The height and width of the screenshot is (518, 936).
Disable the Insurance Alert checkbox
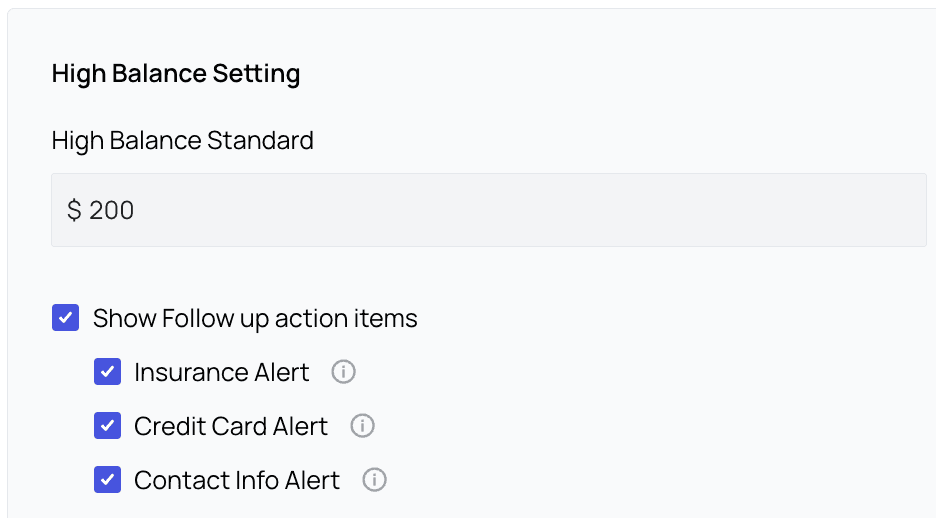pyautogui.click(x=107, y=372)
